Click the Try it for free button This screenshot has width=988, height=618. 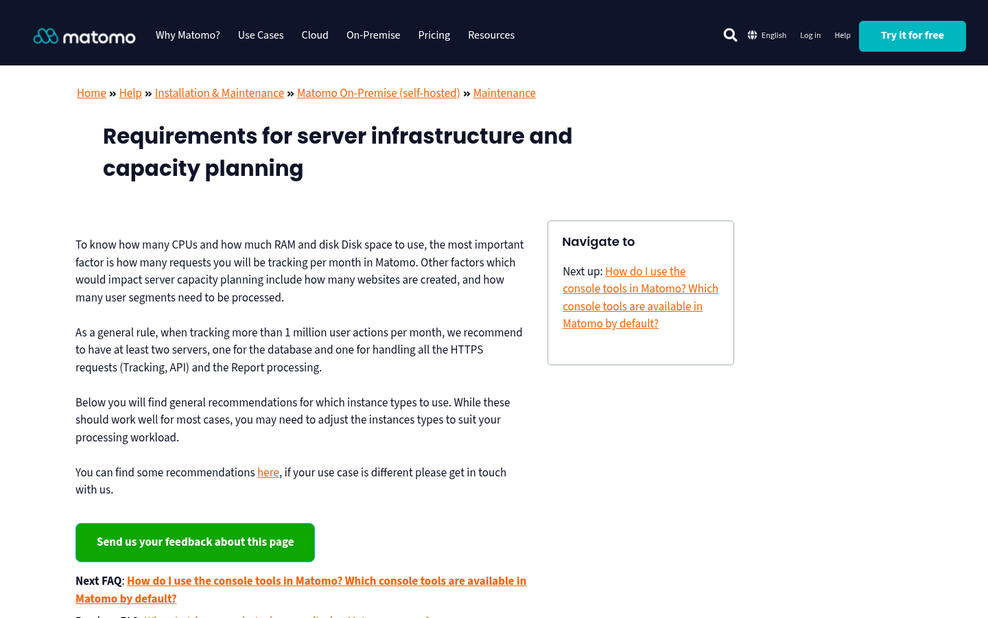[x=912, y=36]
